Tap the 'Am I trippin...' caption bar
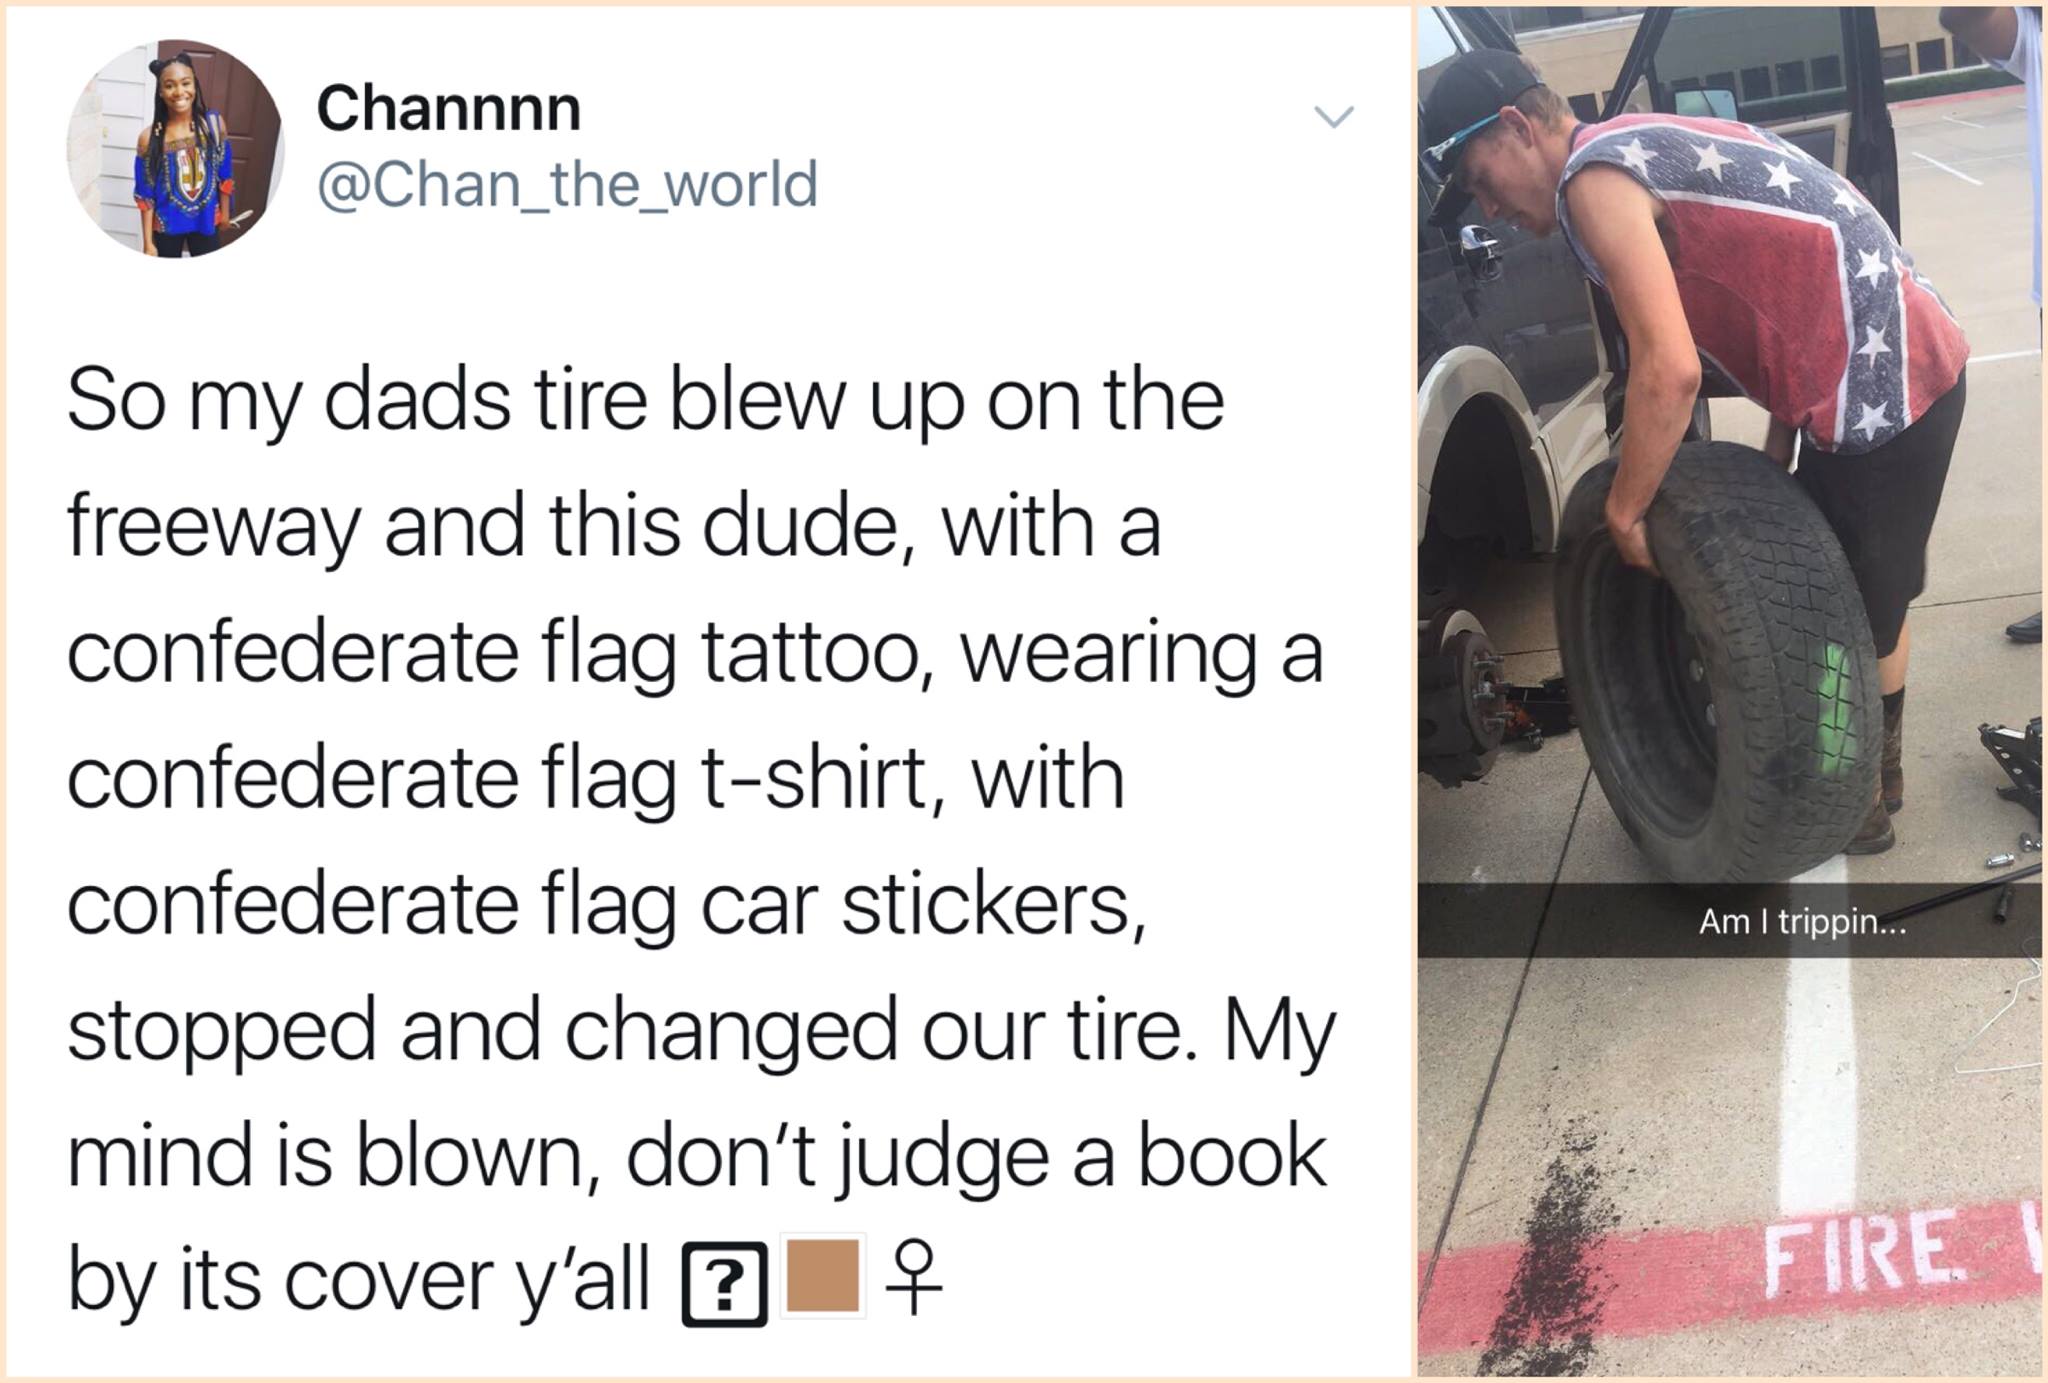This screenshot has height=1383, width=2048. (x=1729, y=921)
